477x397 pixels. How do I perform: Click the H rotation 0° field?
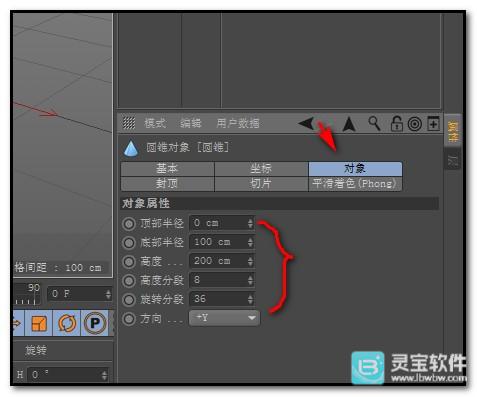click(68, 375)
